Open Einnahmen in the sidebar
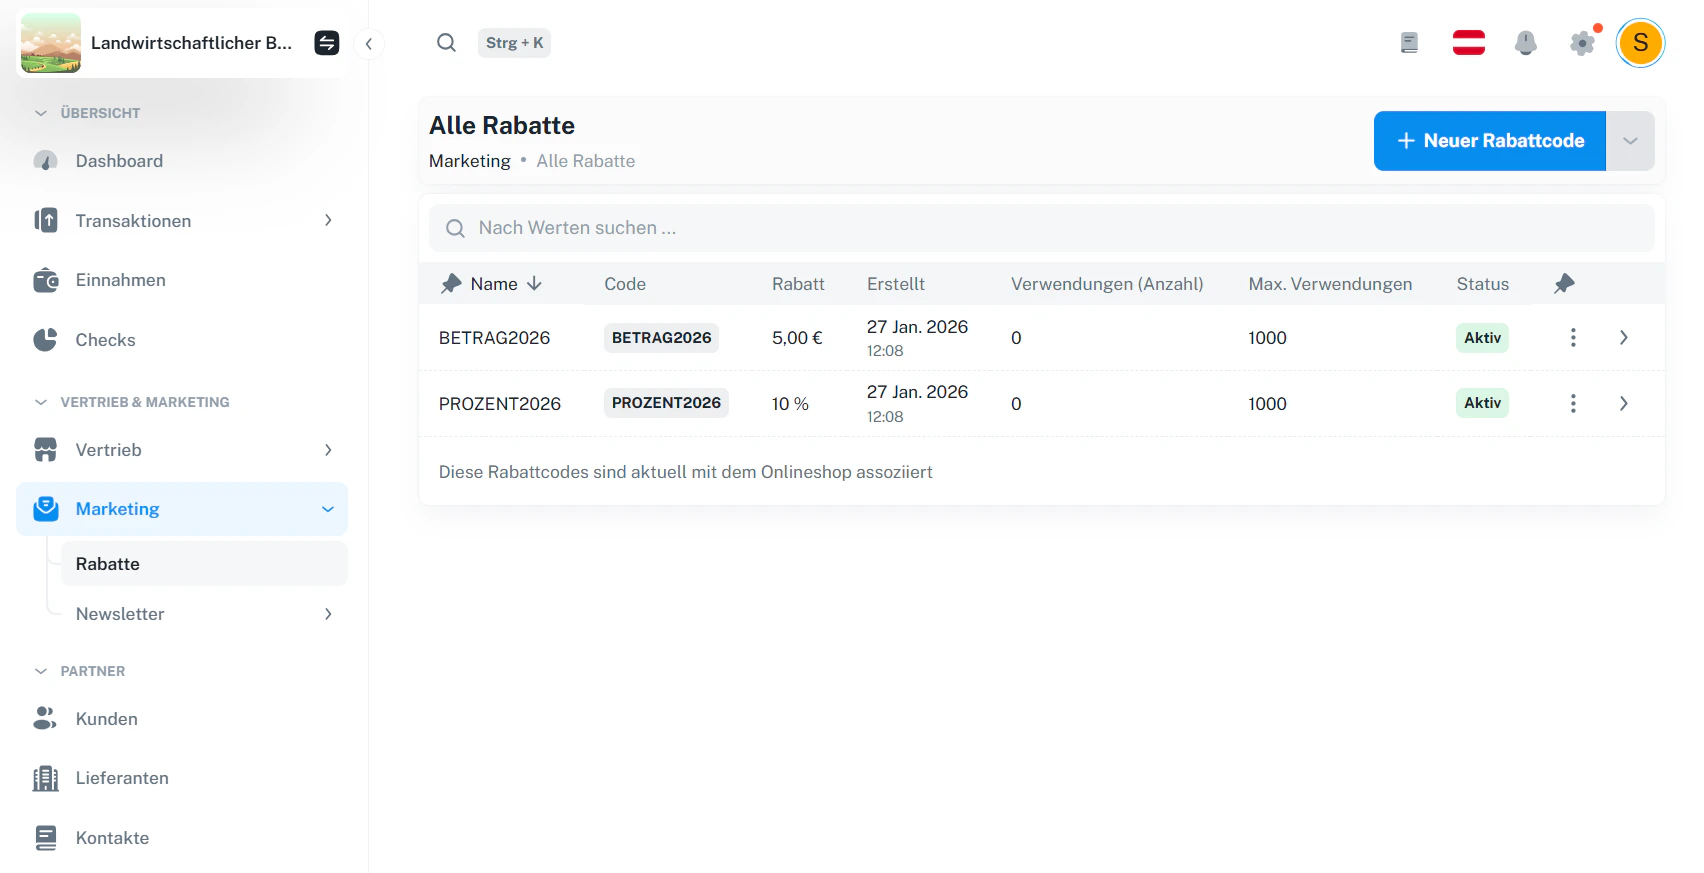 (182, 280)
